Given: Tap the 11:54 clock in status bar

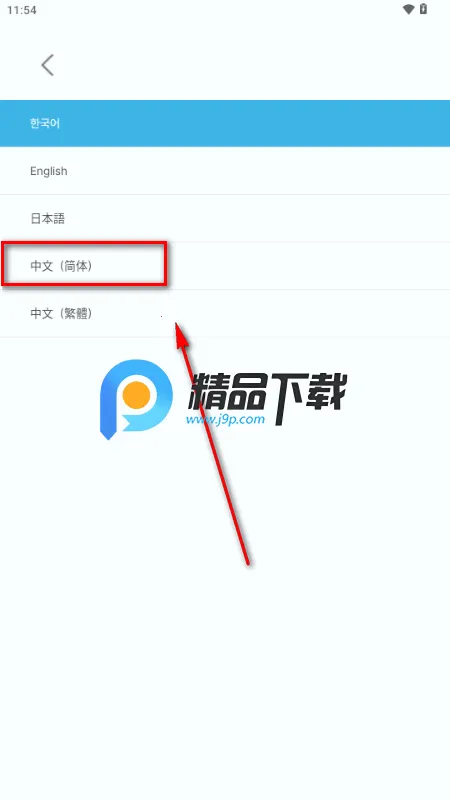Looking at the screenshot, I should [21, 10].
